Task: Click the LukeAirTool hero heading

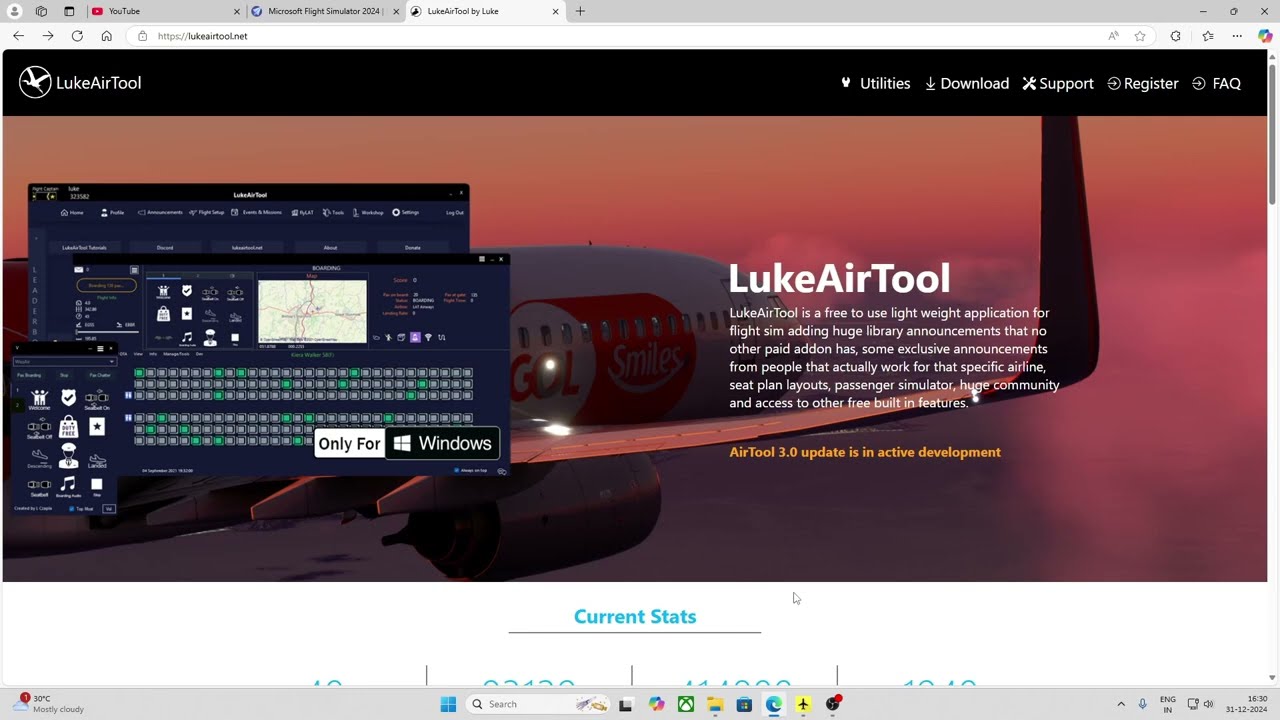Action: coord(839,278)
